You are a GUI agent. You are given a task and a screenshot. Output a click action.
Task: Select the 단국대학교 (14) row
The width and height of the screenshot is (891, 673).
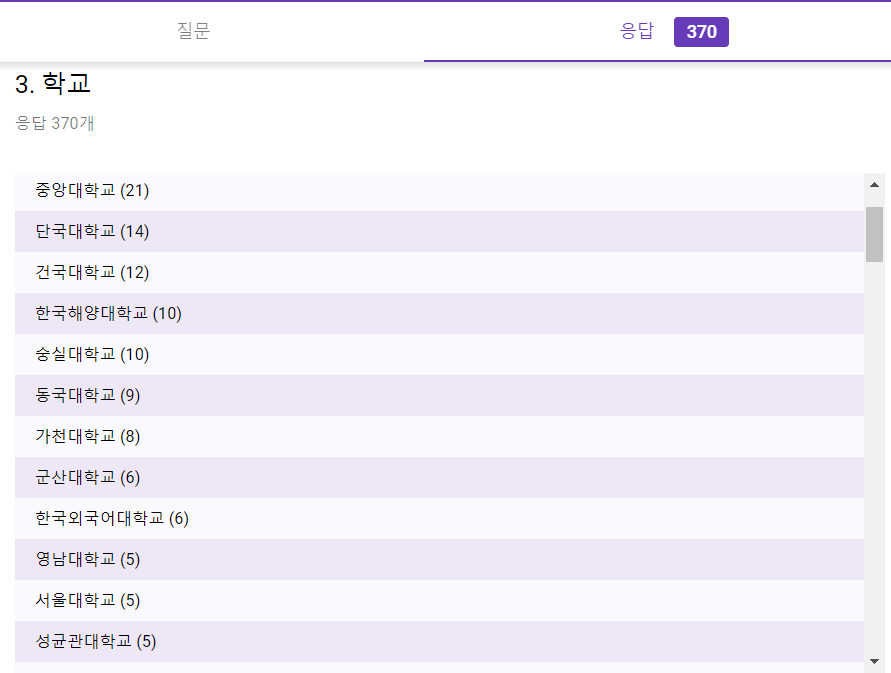click(439, 231)
